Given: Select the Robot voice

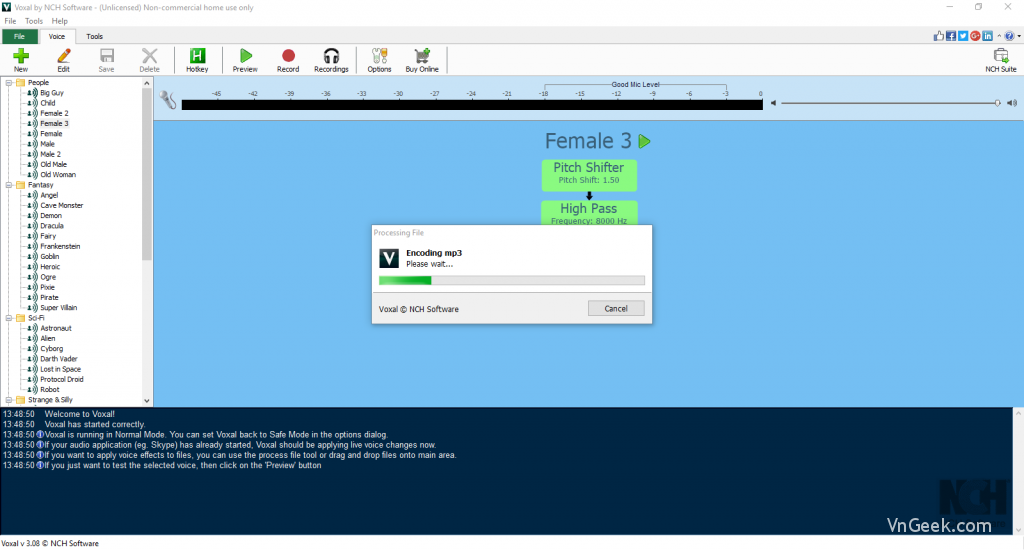Looking at the screenshot, I should pyautogui.click(x=50, y=389).
